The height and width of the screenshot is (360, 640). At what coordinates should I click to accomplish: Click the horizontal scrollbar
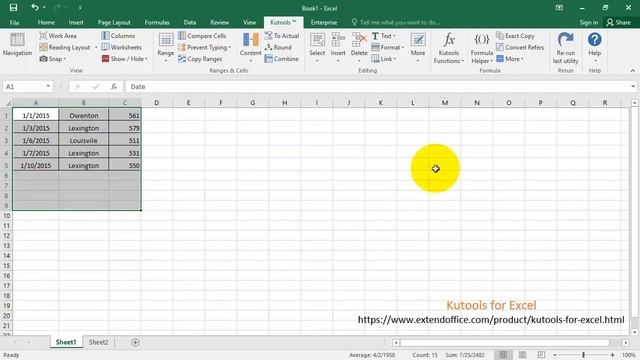point(505,342)
